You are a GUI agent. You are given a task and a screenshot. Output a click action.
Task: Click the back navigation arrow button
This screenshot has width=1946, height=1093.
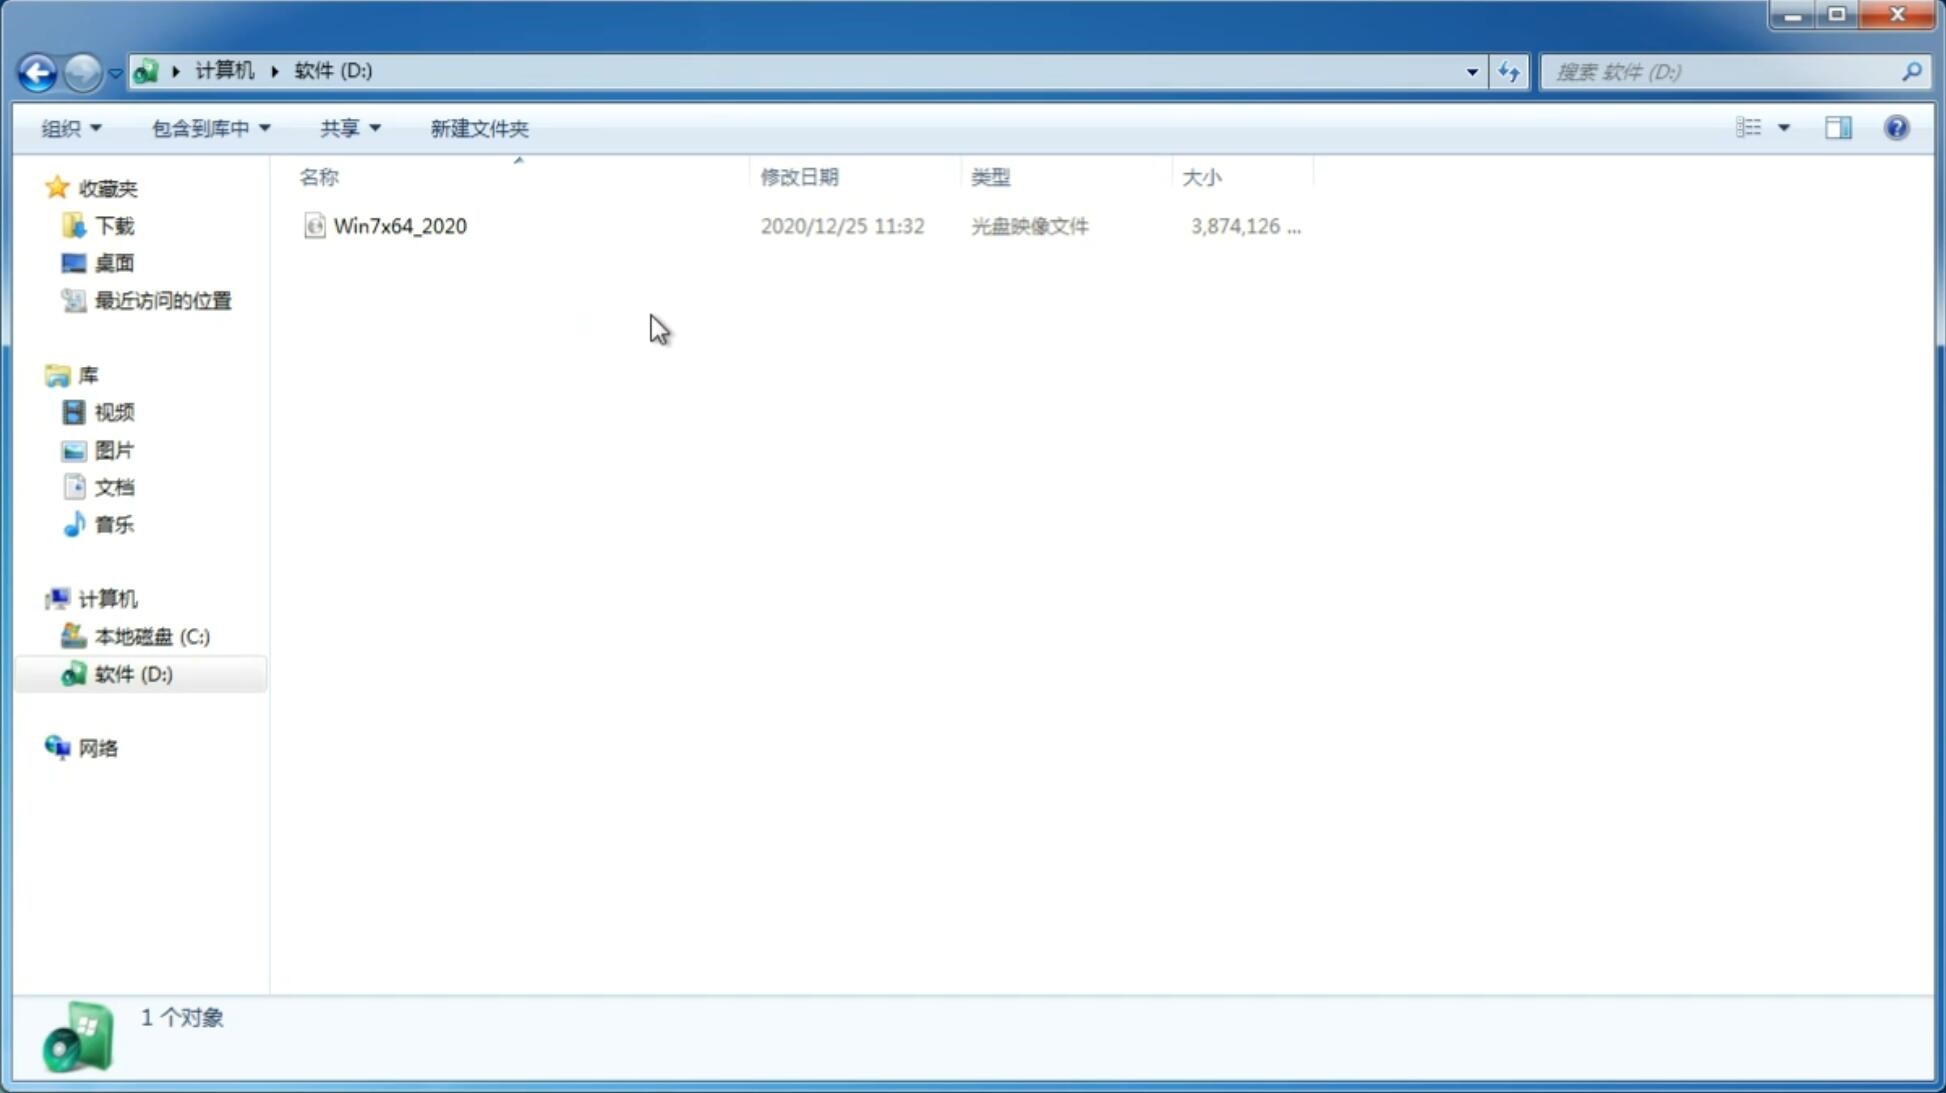[x=36, y=71]
